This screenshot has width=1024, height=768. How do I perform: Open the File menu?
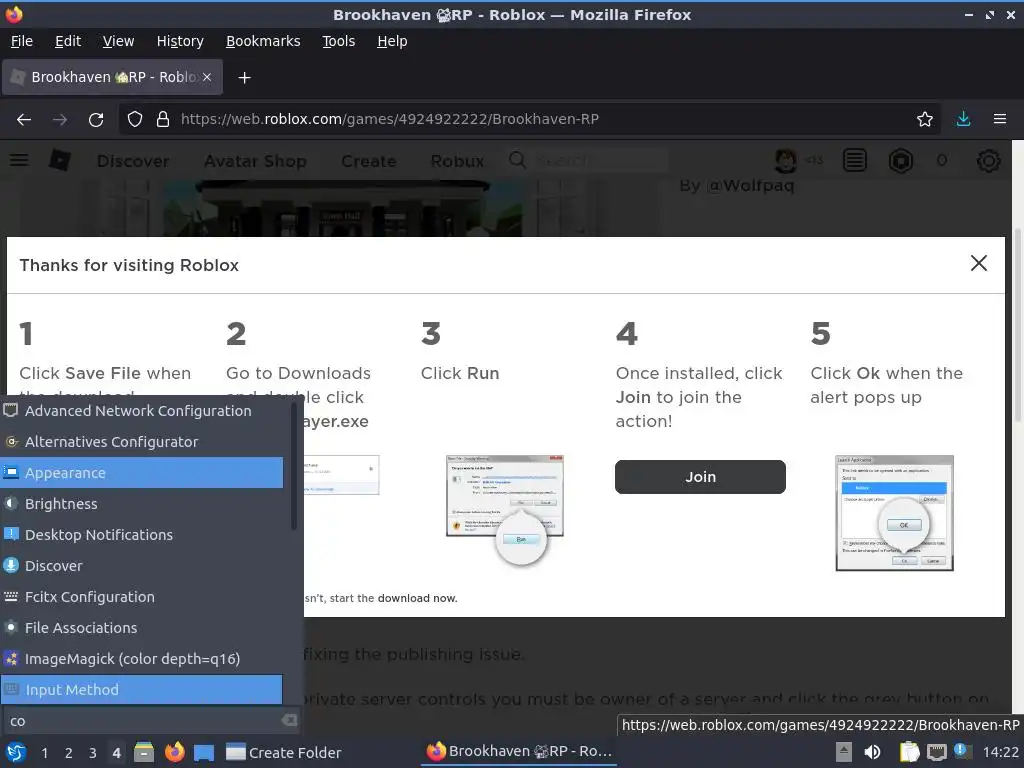(22, 41)
